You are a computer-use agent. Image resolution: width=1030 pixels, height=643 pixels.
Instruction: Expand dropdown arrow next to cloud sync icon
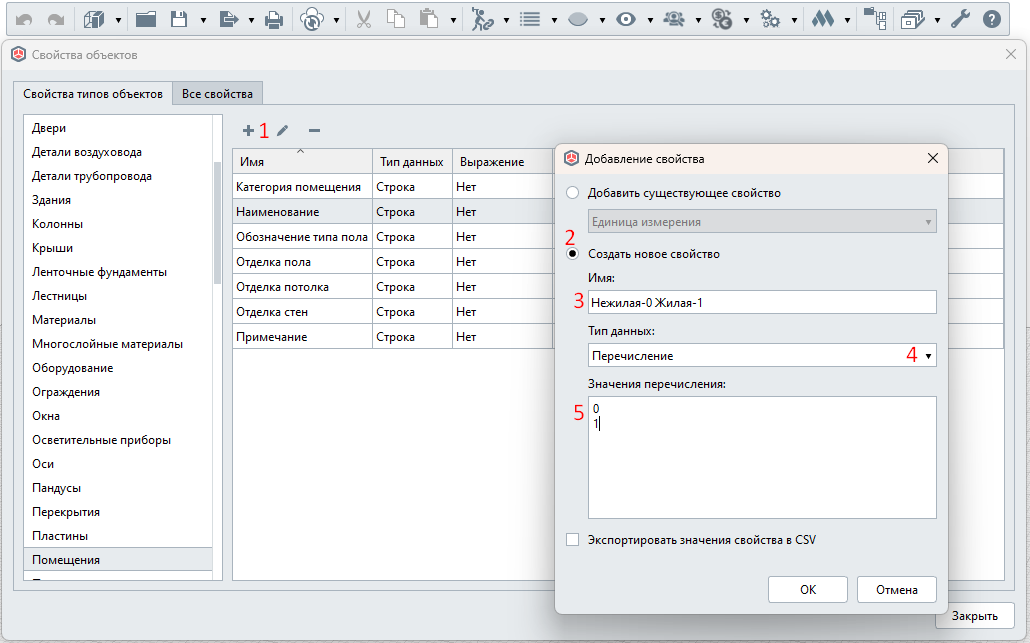(x=336, y=20)
